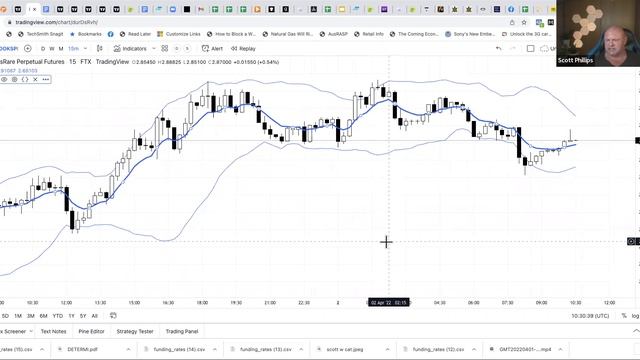Select the 1Y date range
This screenshot has height=360, width=640.
tap(71, 316)
